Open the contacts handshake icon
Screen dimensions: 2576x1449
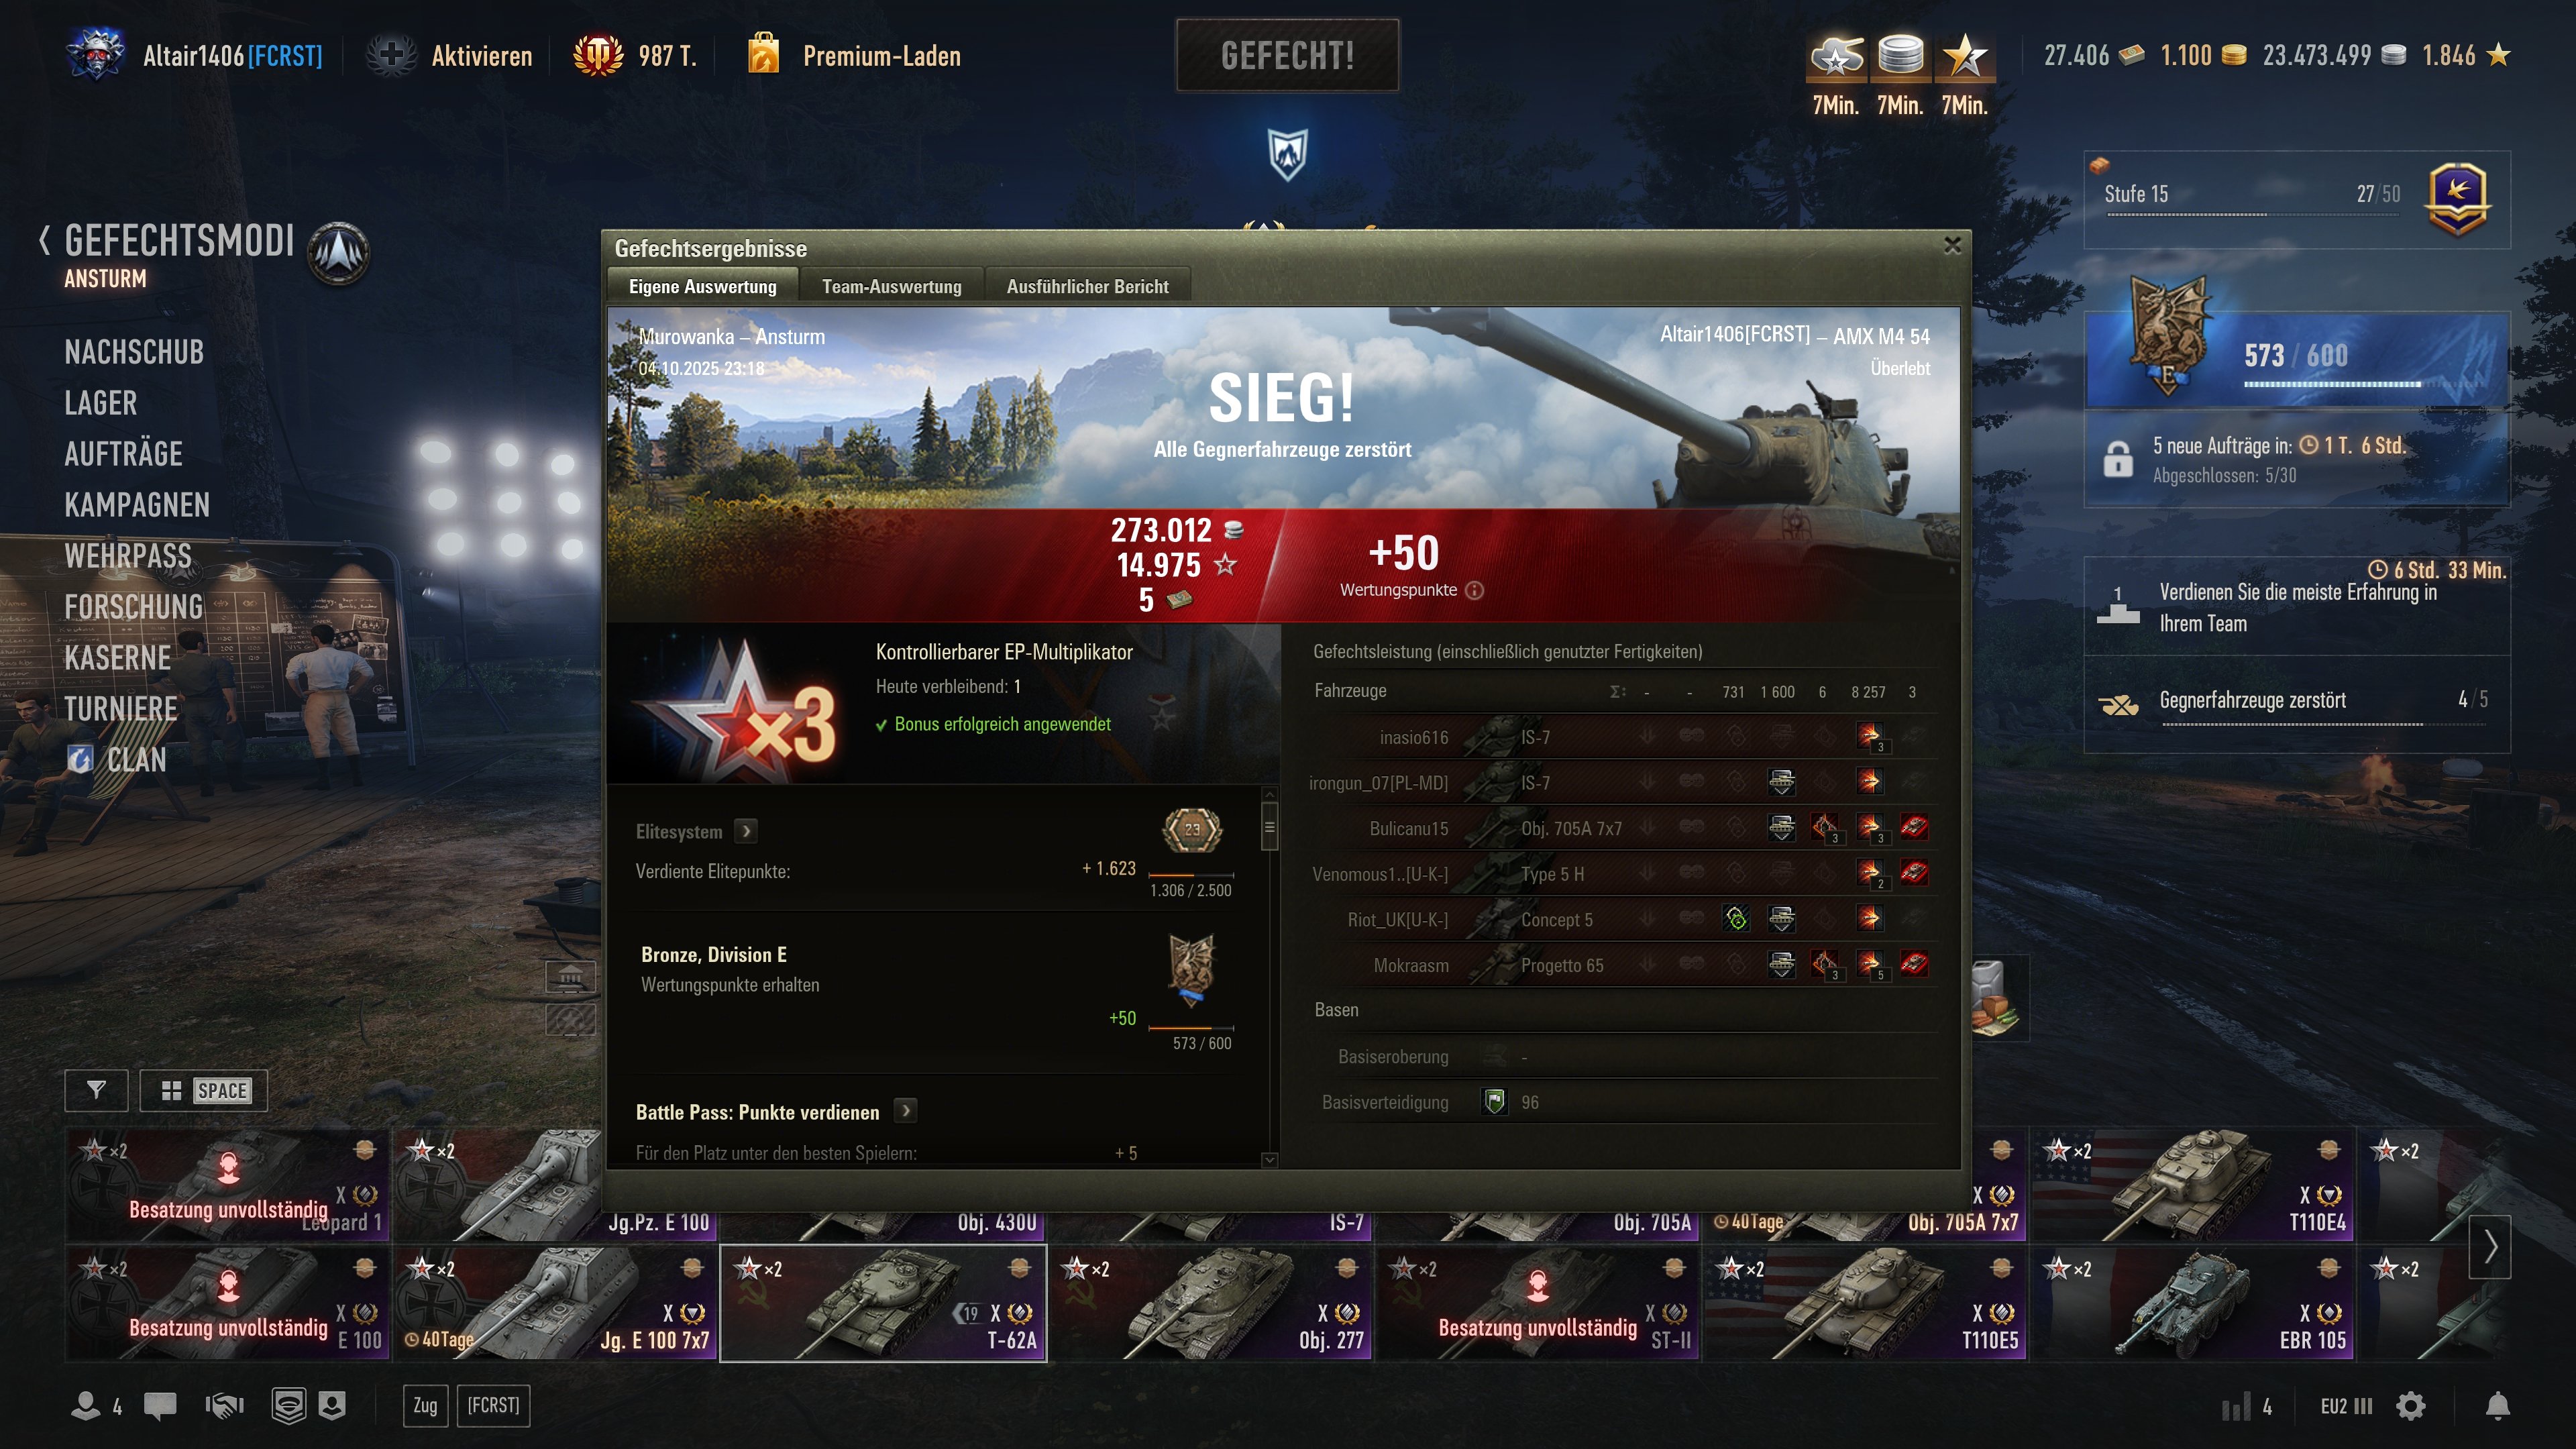coord(225,1406)
